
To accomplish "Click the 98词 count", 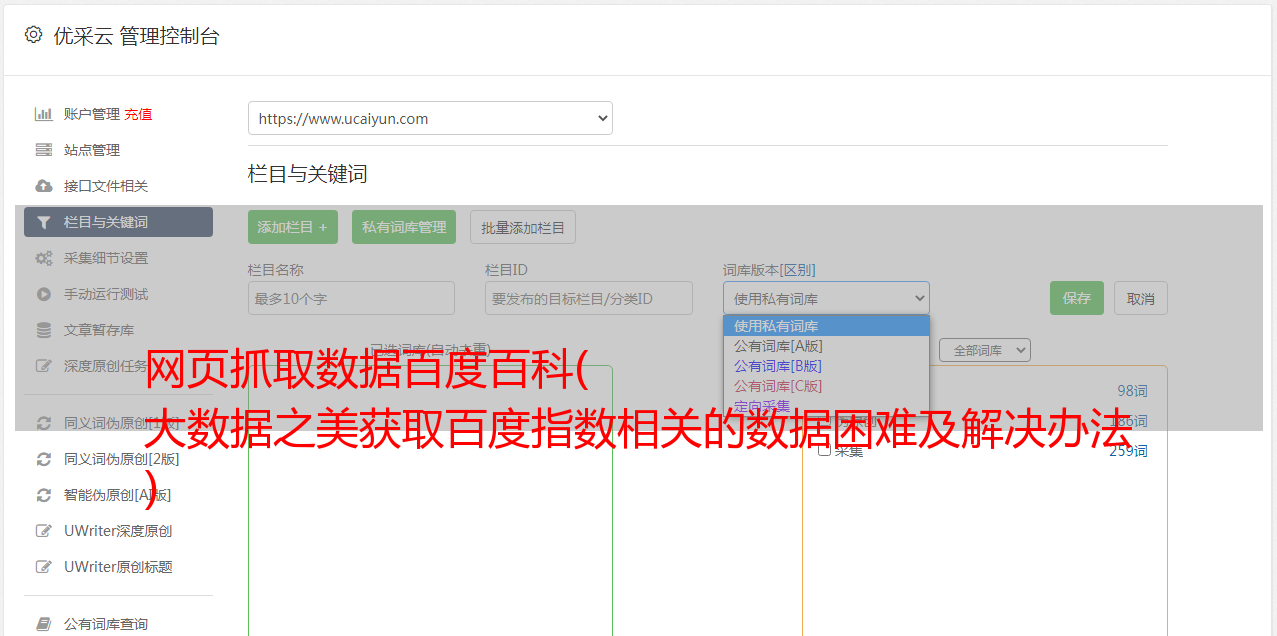I will tap(1132, 391).
